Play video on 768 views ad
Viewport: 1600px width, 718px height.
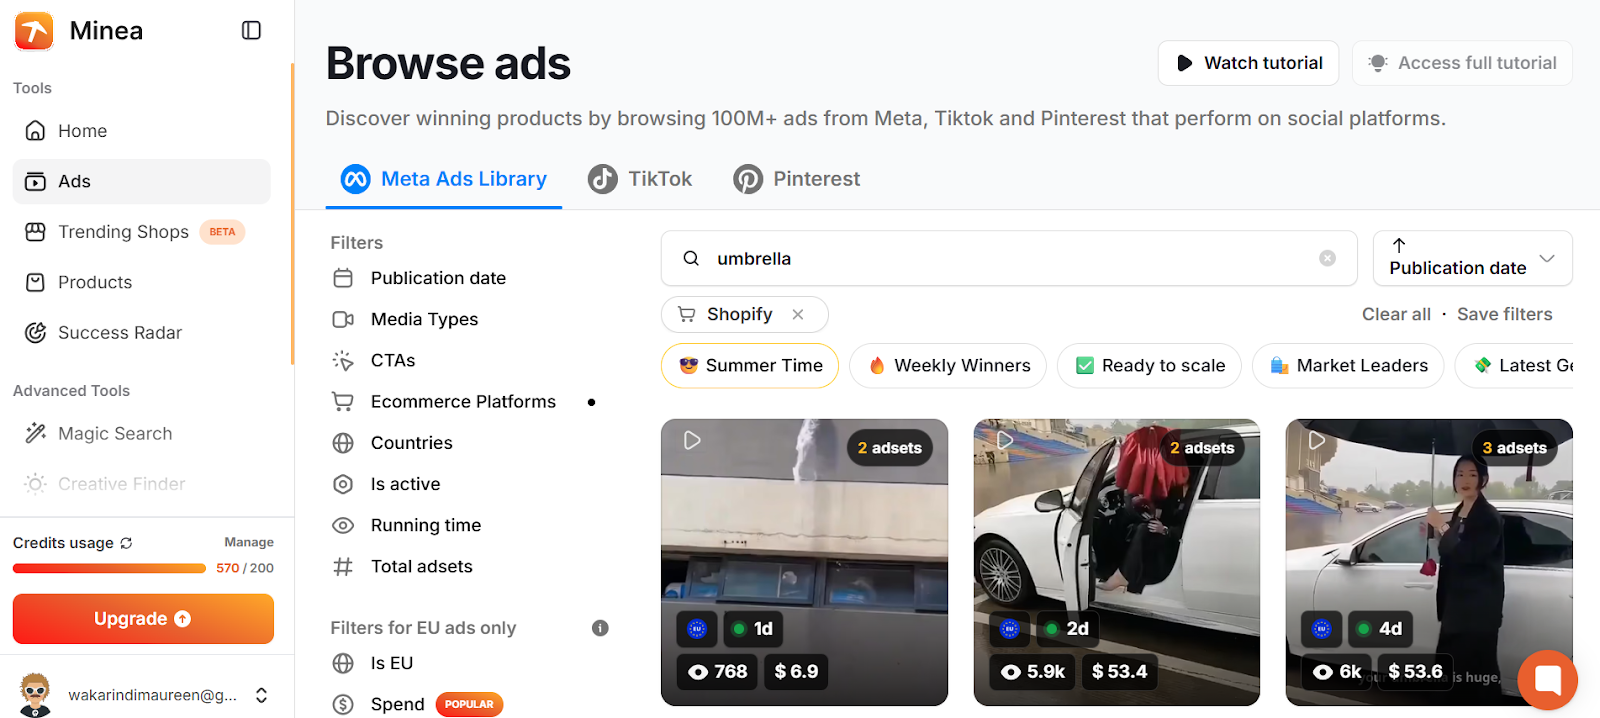click(692, 440)
